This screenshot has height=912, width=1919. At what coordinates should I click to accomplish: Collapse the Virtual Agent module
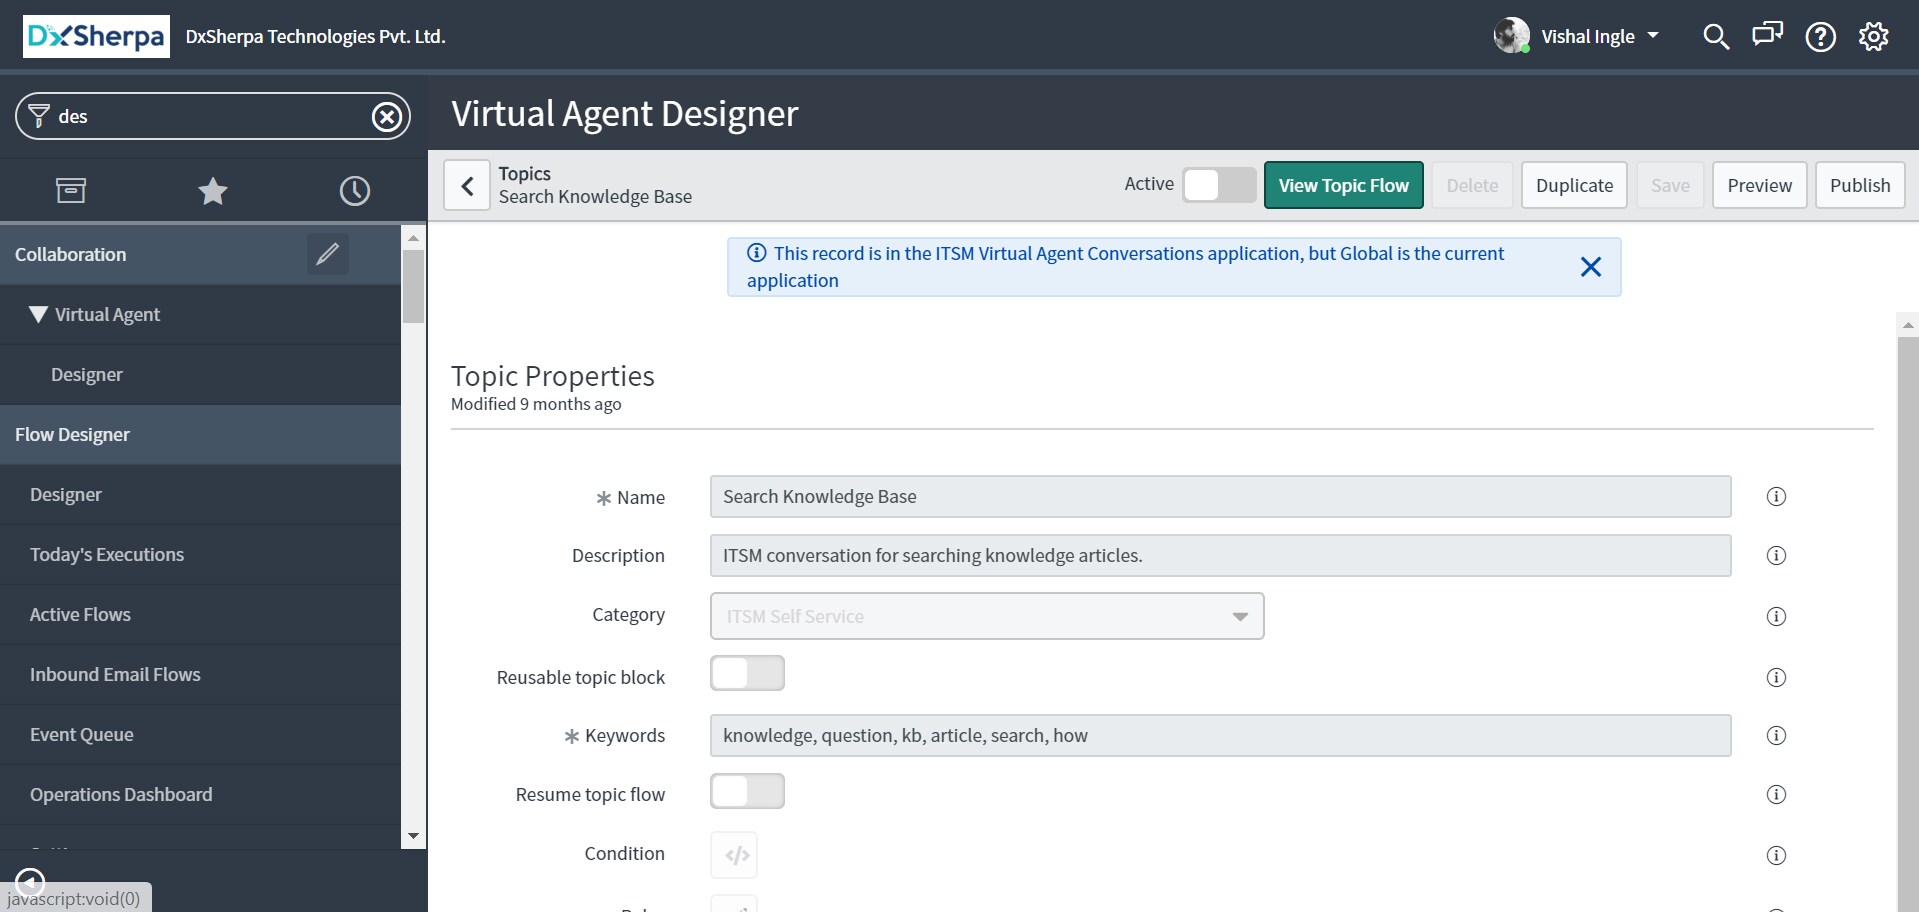click(39, 315)
